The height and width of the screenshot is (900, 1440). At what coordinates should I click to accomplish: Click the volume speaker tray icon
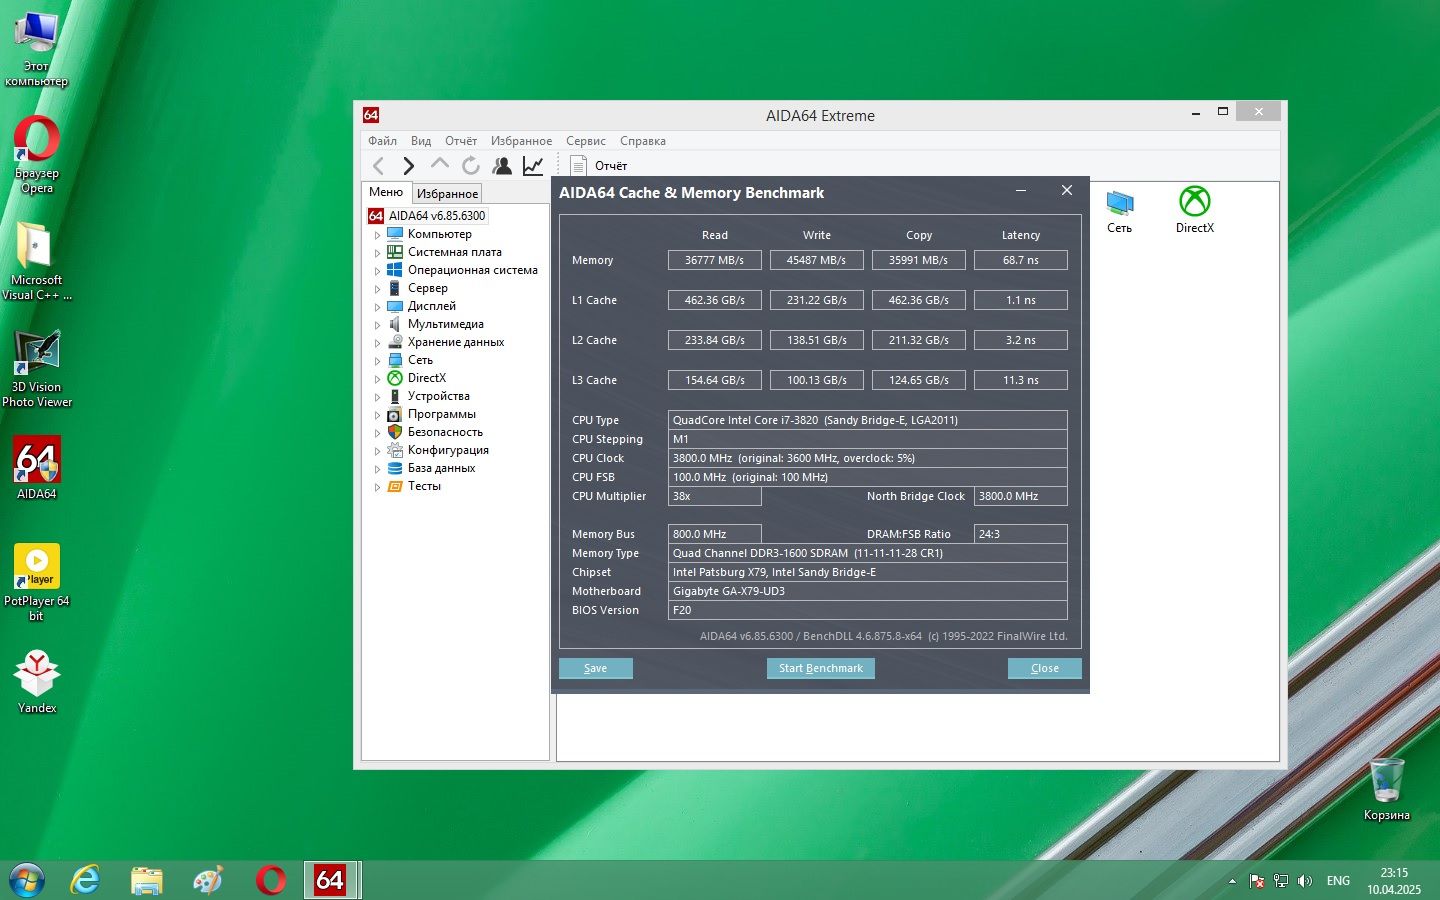[x=1304, y=881]
